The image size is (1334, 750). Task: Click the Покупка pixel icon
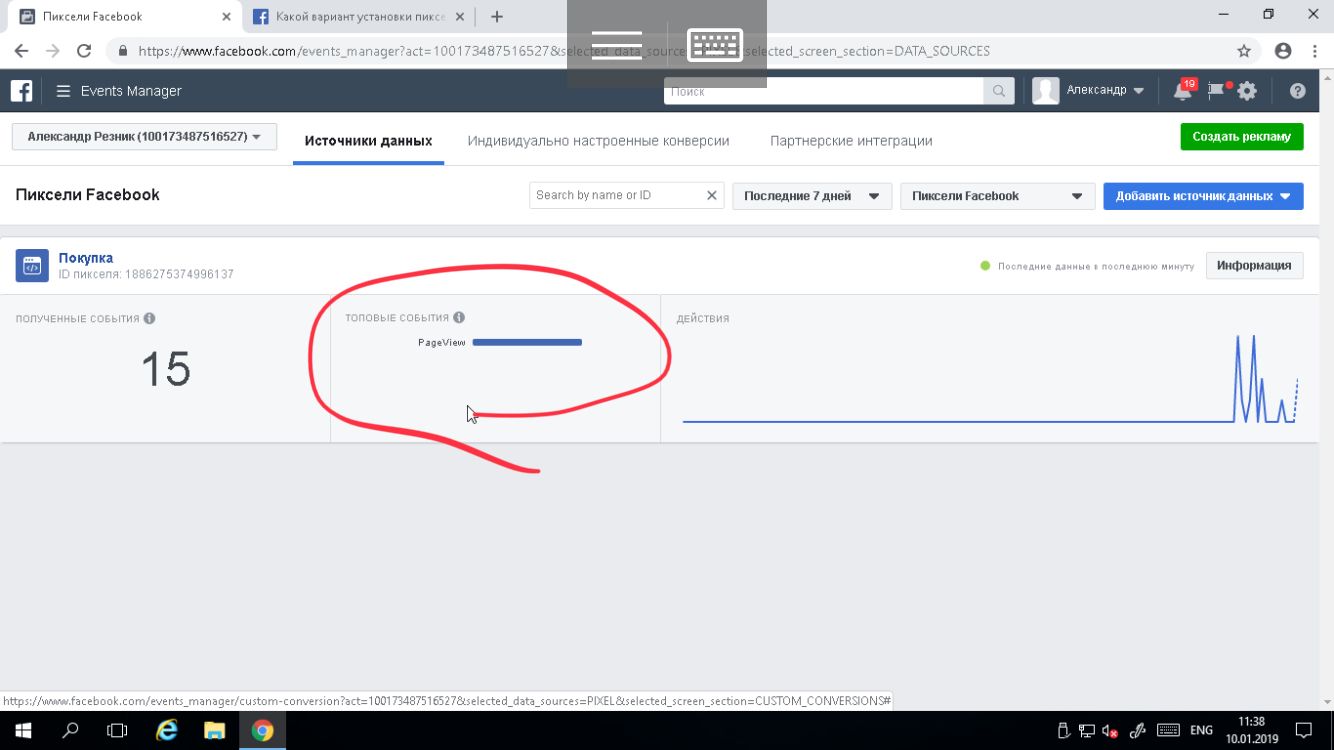click(31, 266)
